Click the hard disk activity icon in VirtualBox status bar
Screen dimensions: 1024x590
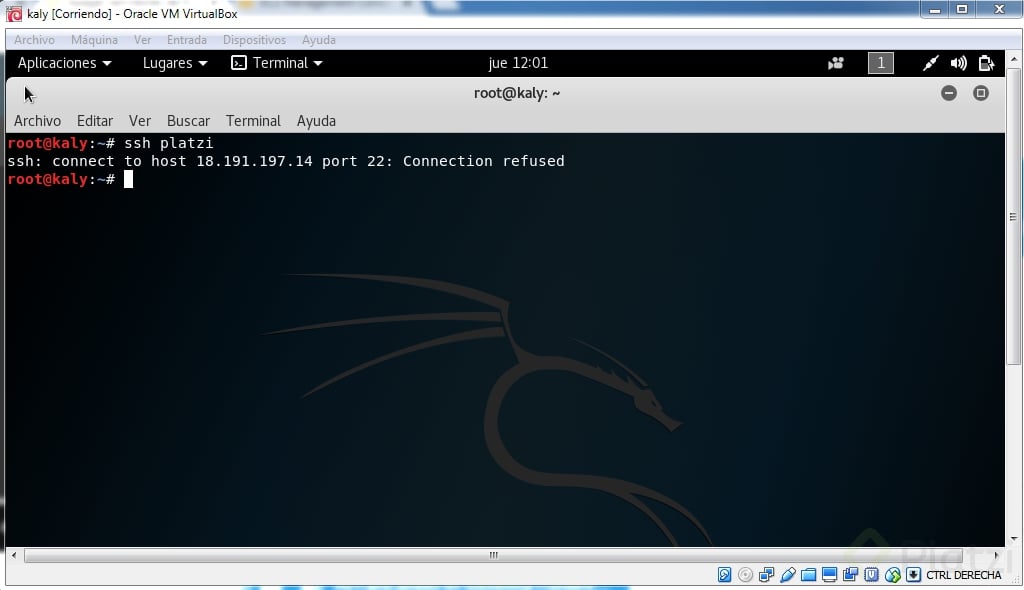(724, 575)
